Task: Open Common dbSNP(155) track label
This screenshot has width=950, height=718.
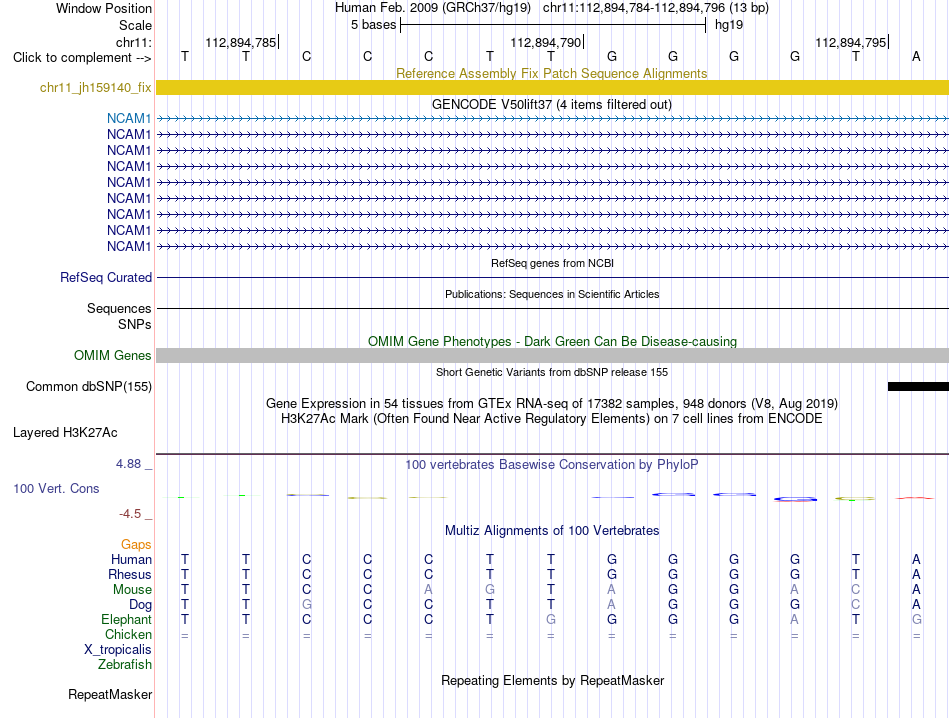Action: [88, 386]
